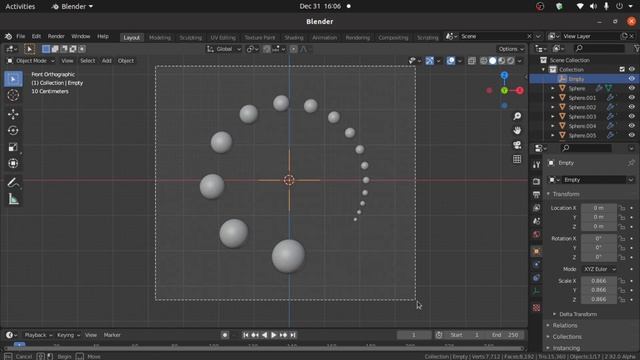Switch to the Modeling workspace tab

pos(160,38)
